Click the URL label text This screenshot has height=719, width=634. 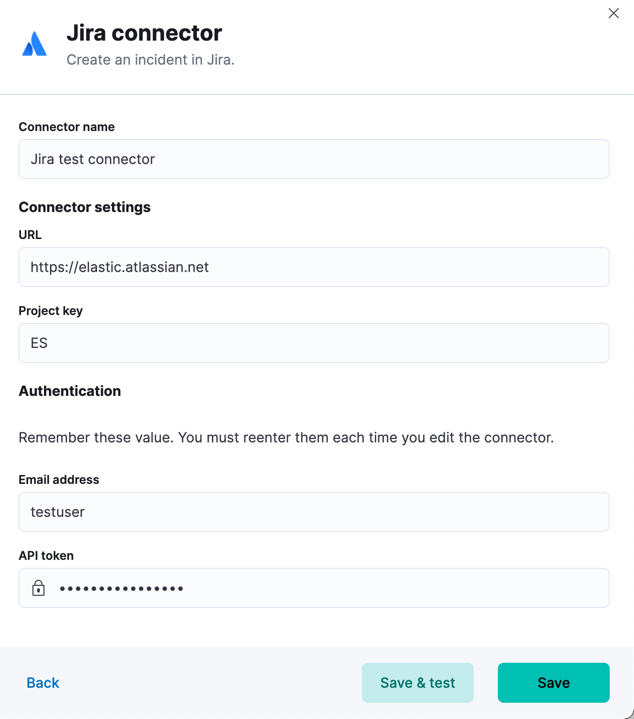(x=30, y=235)
